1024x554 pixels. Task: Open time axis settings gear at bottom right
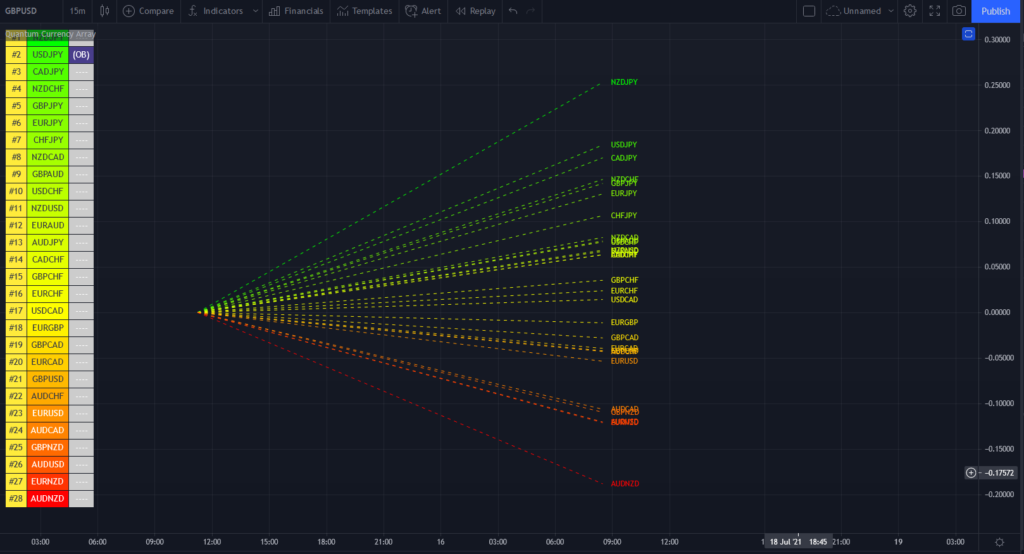(999, 542)
